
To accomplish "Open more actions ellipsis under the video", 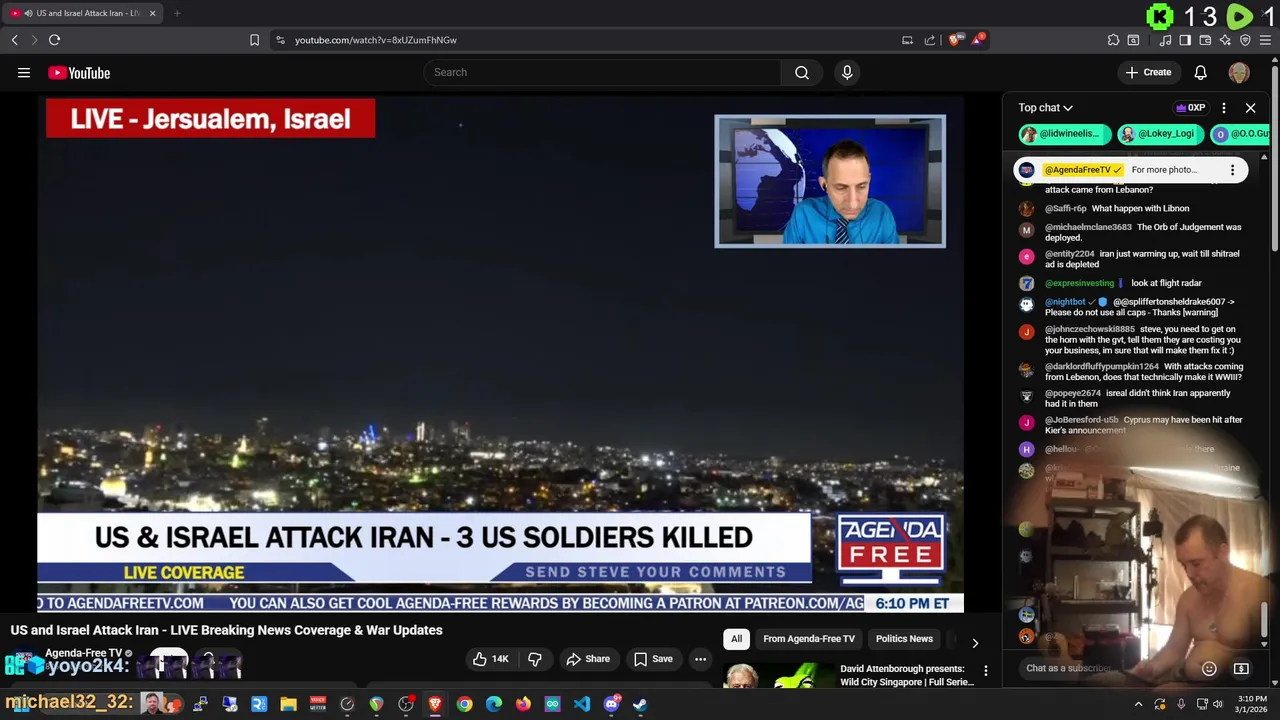I will tap(701, 659).
